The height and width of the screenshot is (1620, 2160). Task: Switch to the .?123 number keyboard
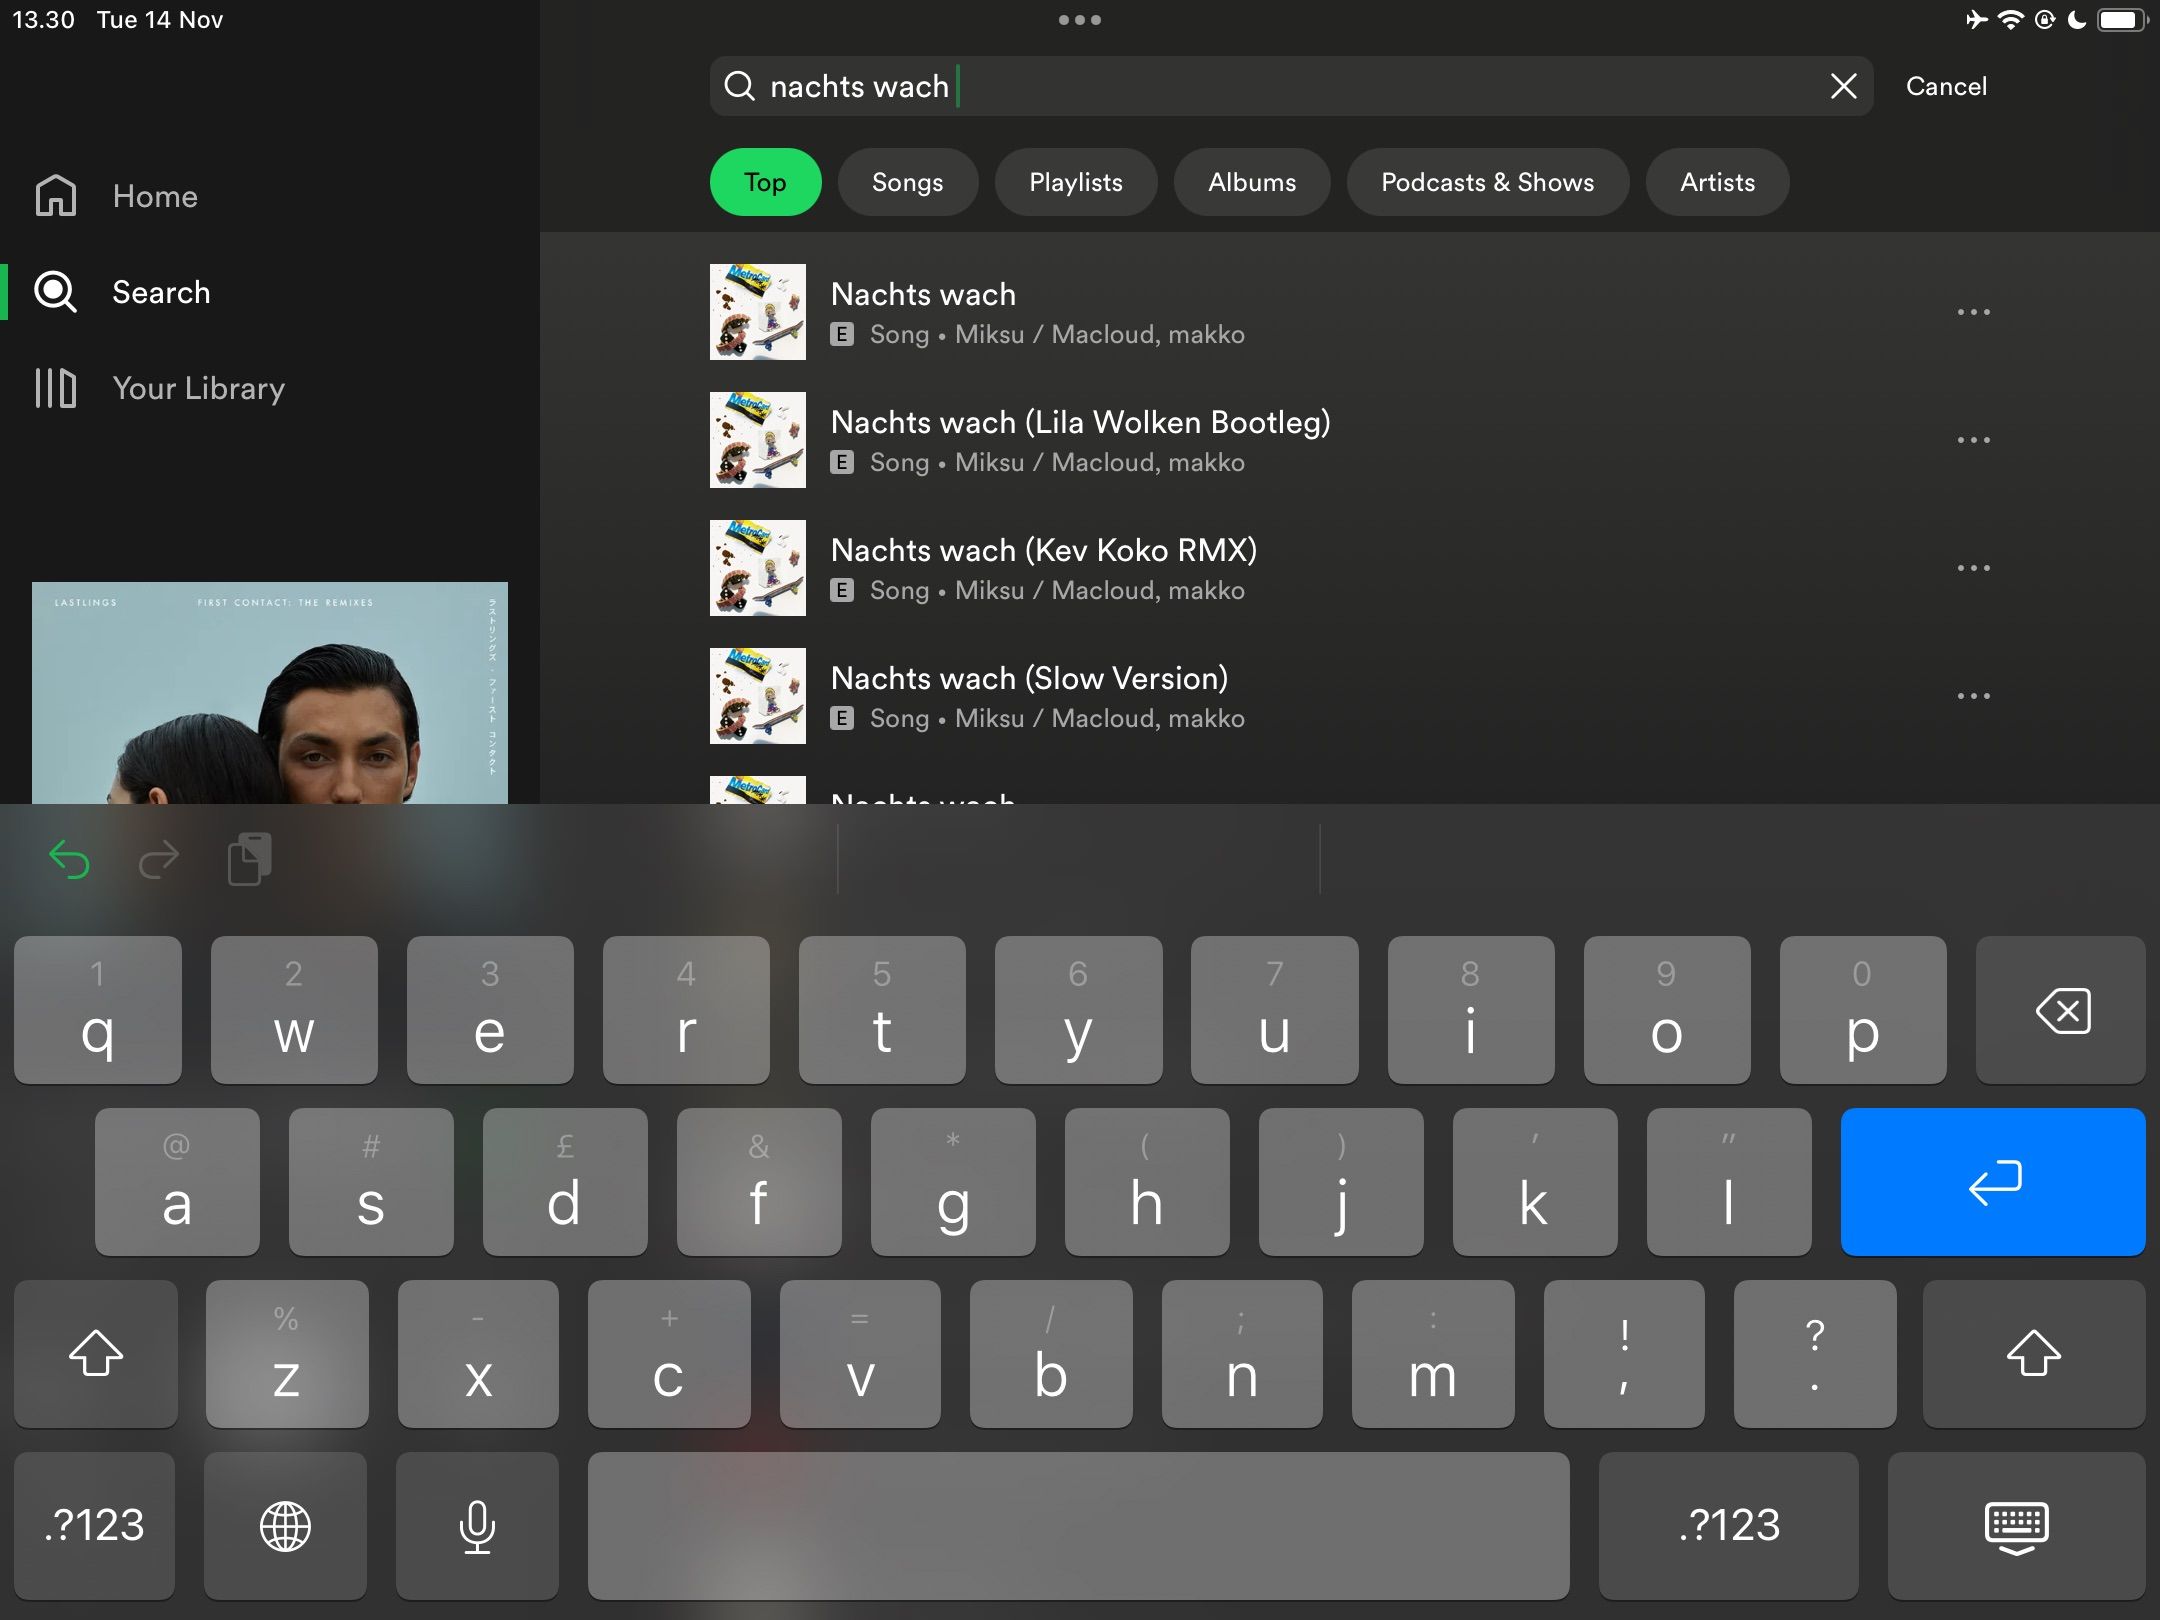pos(95,1525)
